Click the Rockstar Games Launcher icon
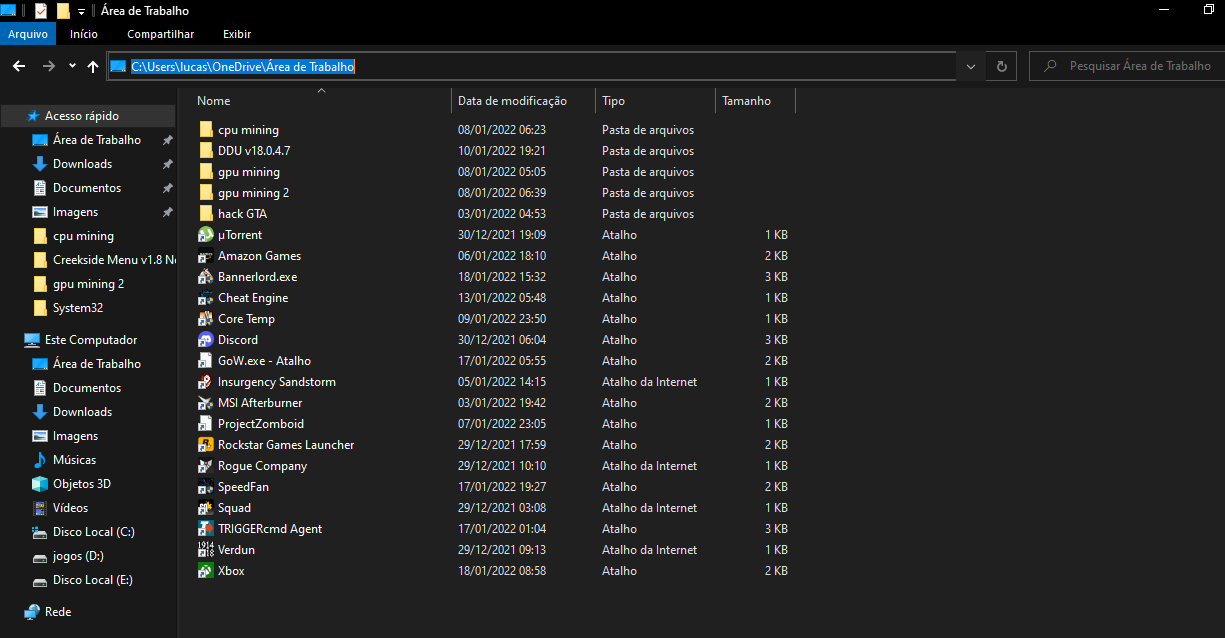 coord(206,445)
